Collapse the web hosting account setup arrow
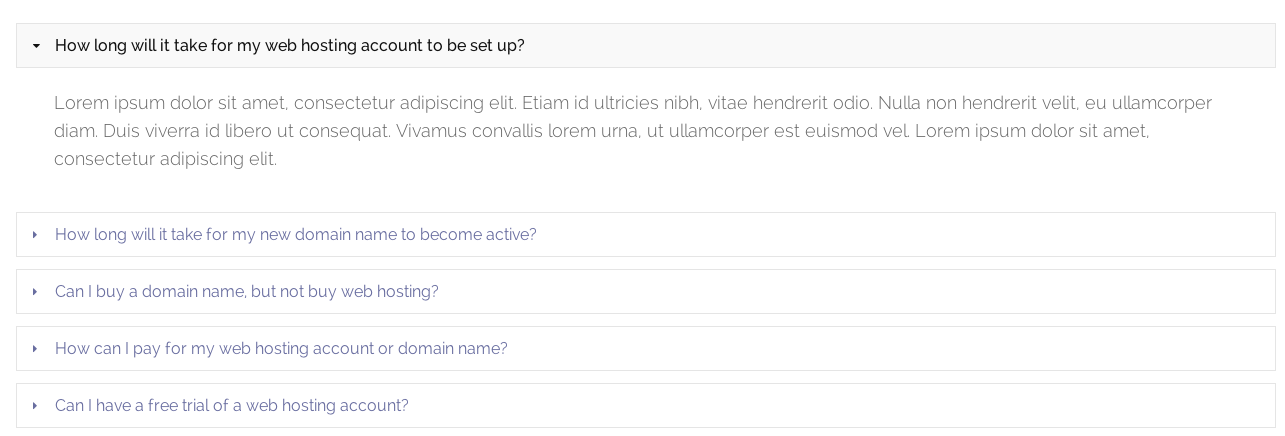The height and width of the screenshot is (436, 1285). click(x=36, y=46)
